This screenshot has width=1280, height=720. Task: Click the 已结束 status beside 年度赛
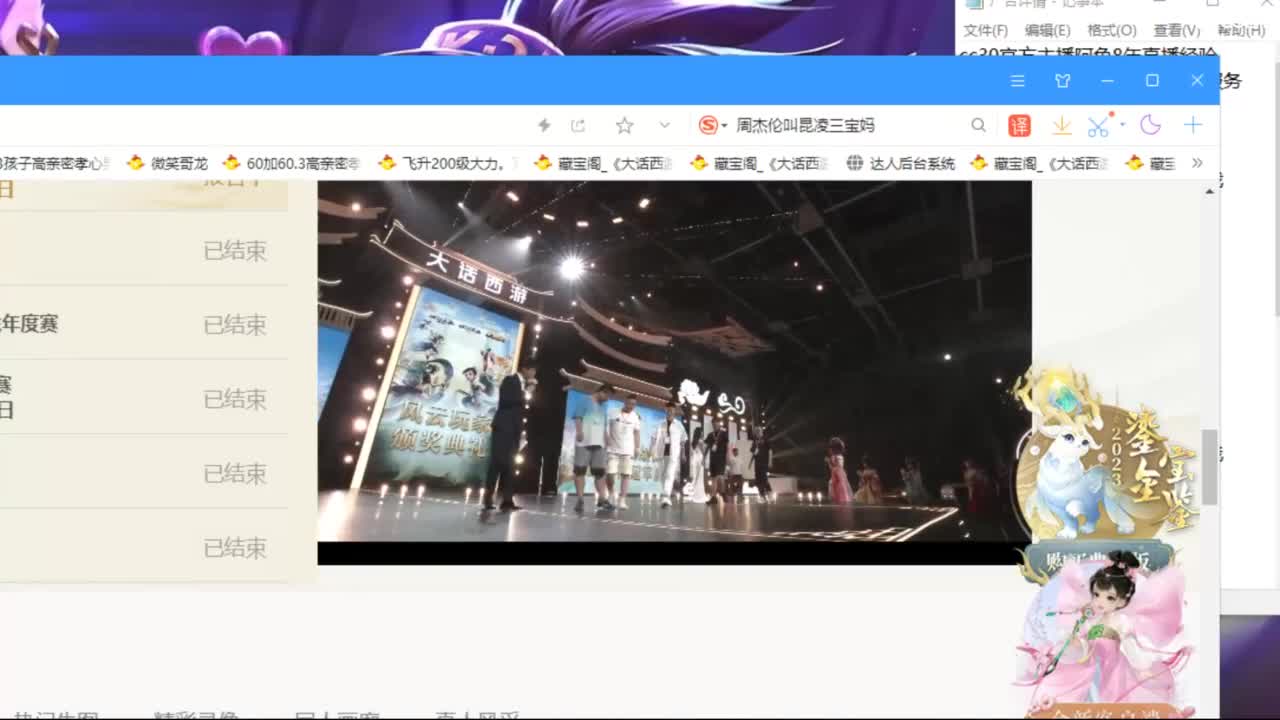coord(235,324)
